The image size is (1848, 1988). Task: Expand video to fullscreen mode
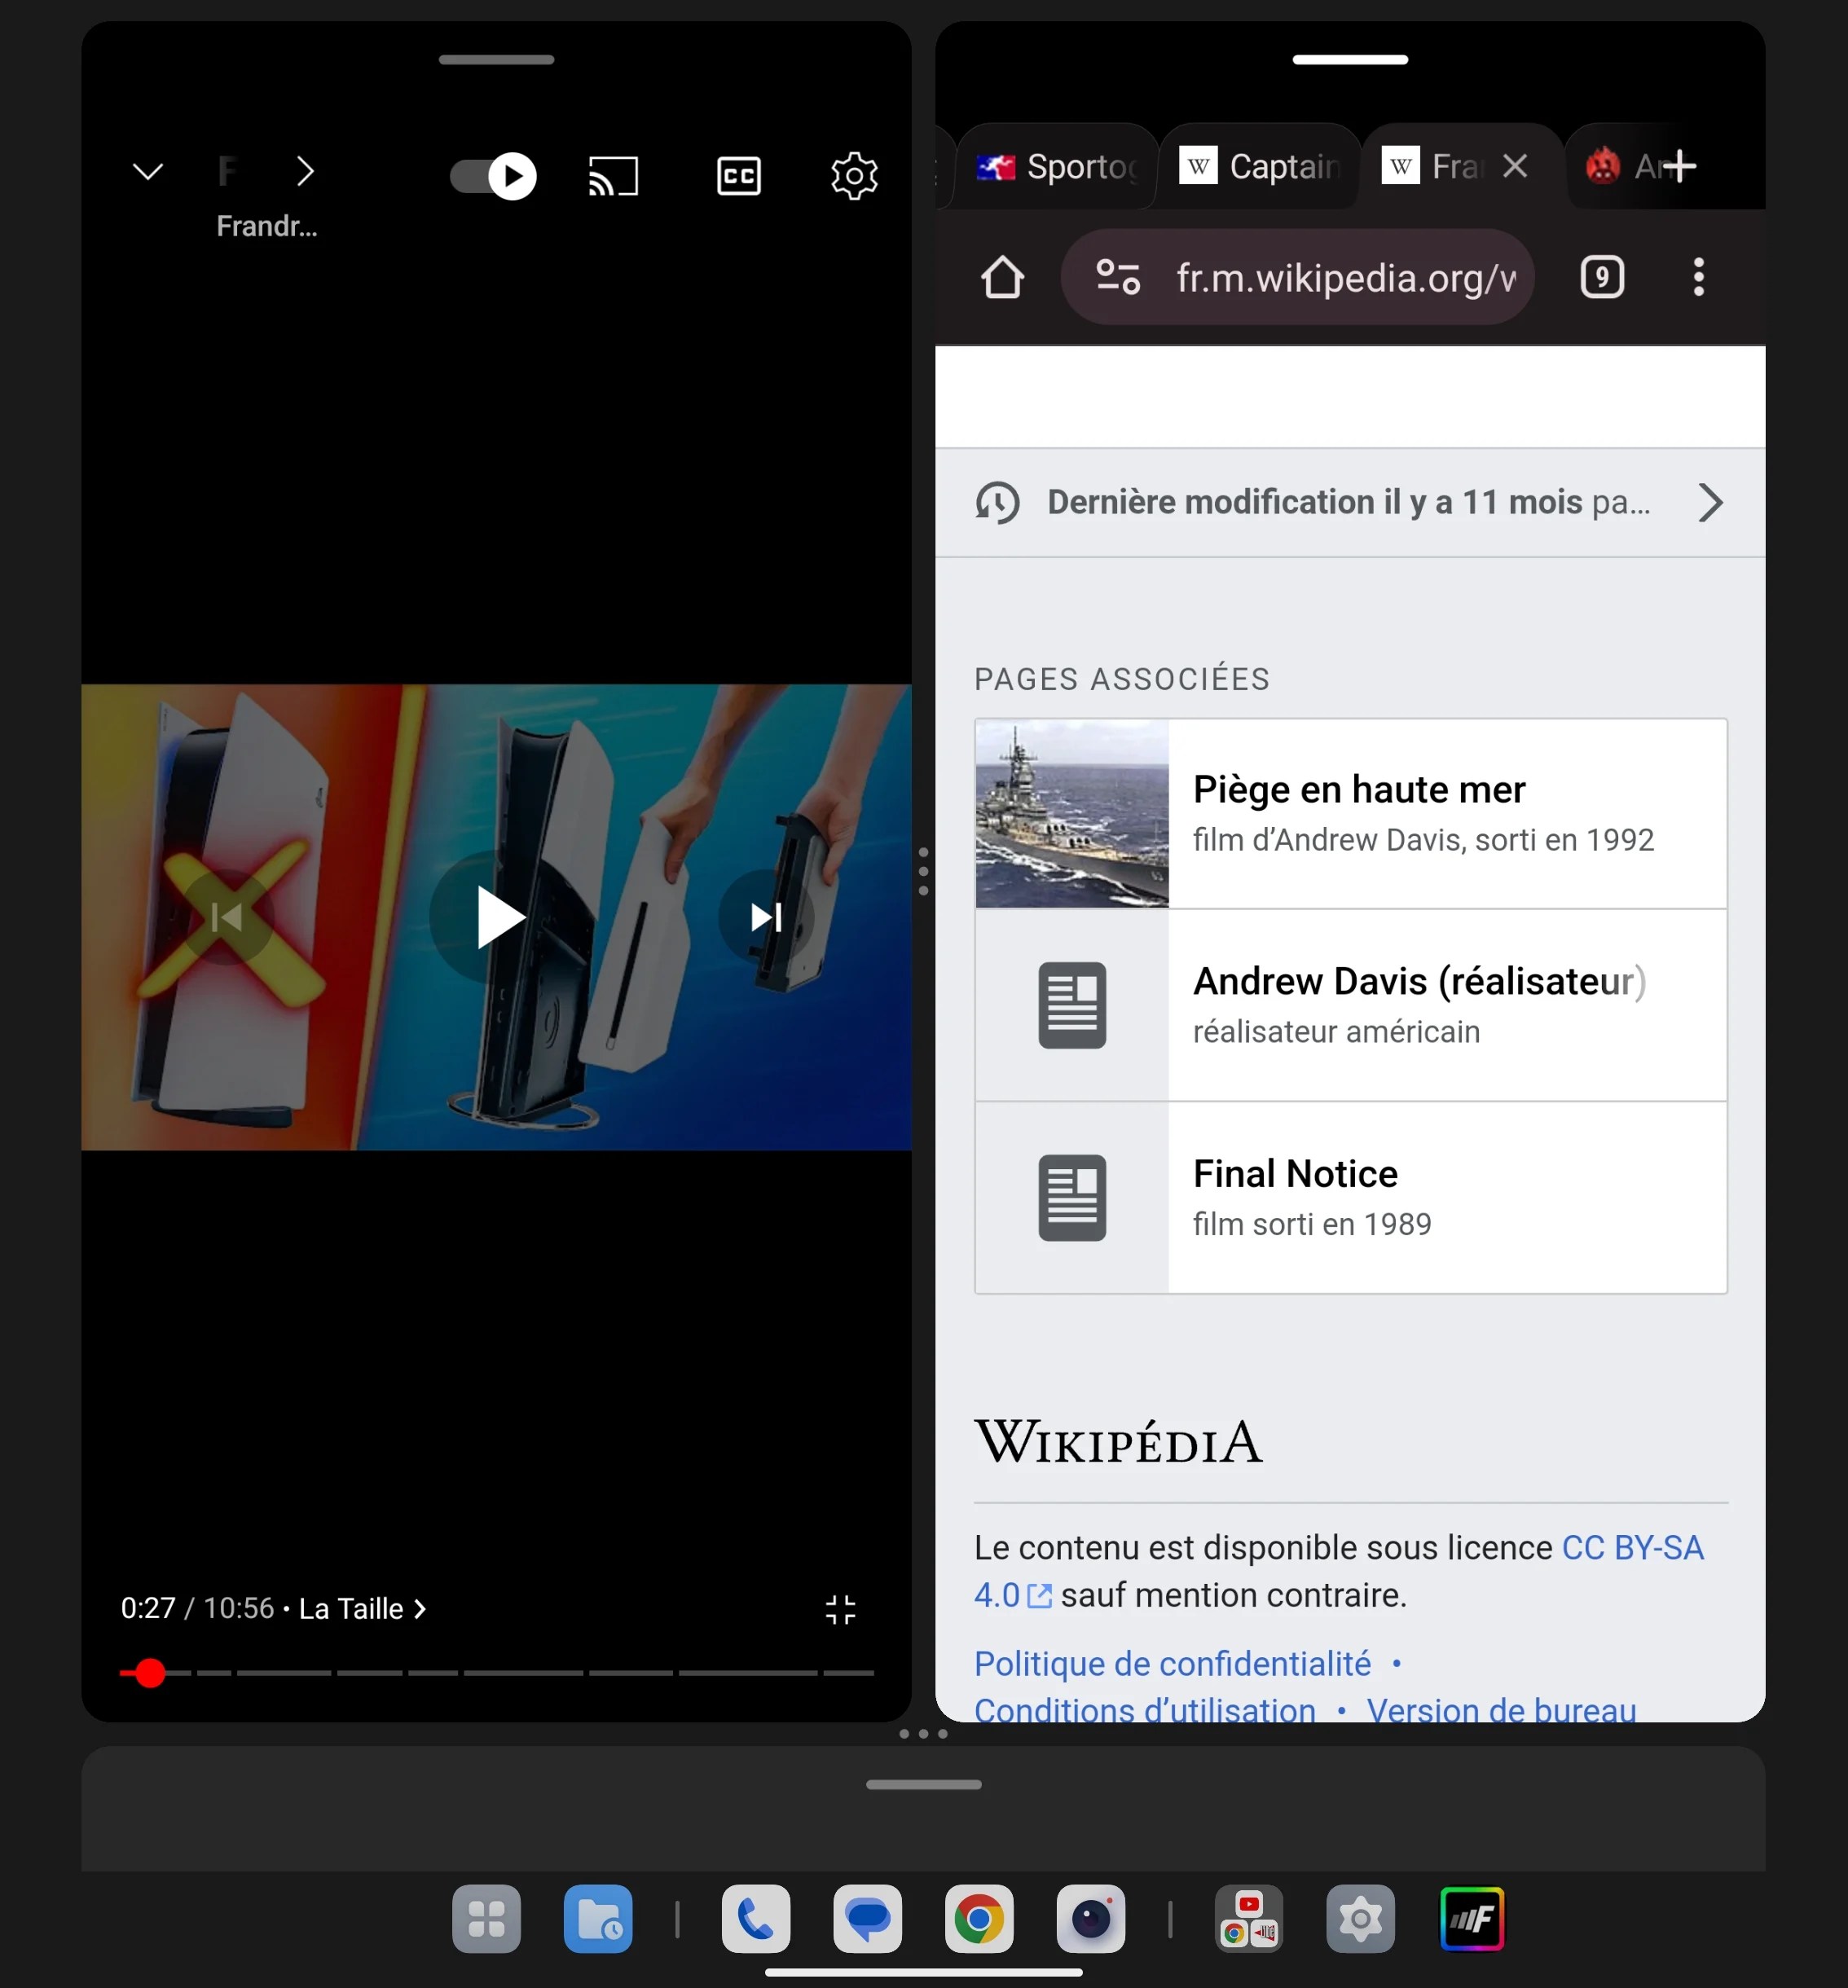839,1608
